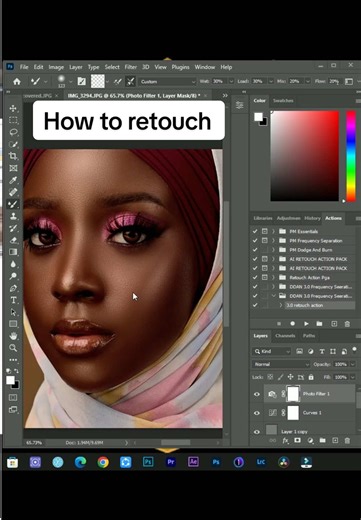The height and width of the screenshot is (520, 361).
Task: Open the Edit Toolbar three-dots icon
Action: tap(13, 360)
